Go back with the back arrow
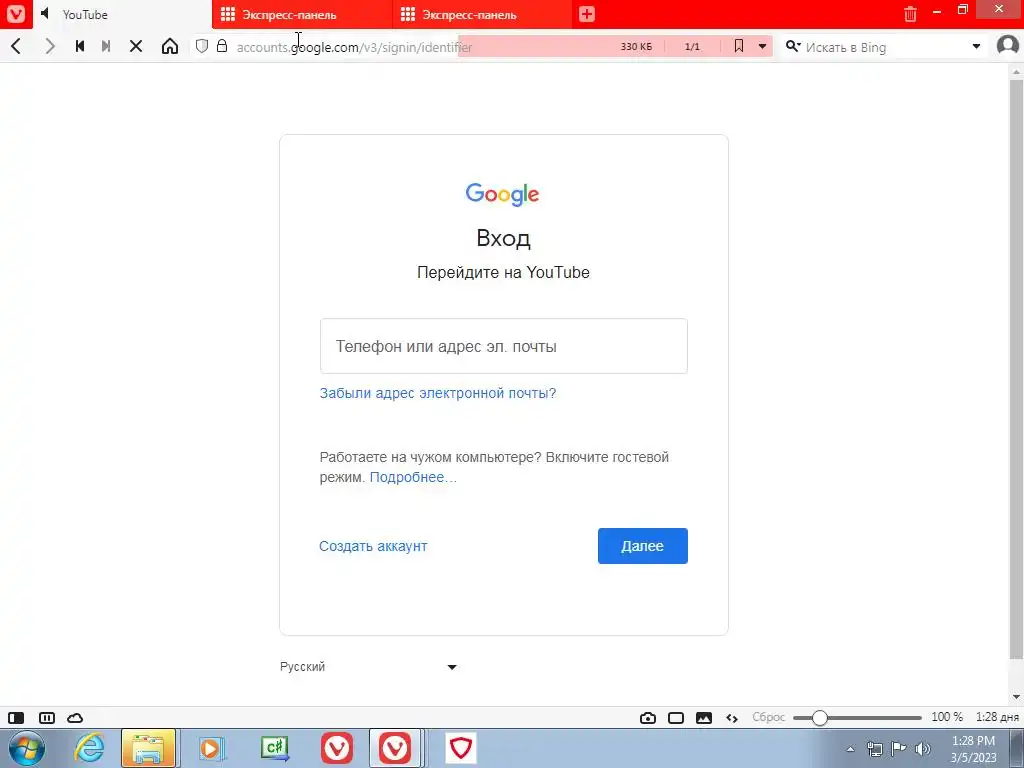This screenshot has width=1024, height=768. click(17, 46)
